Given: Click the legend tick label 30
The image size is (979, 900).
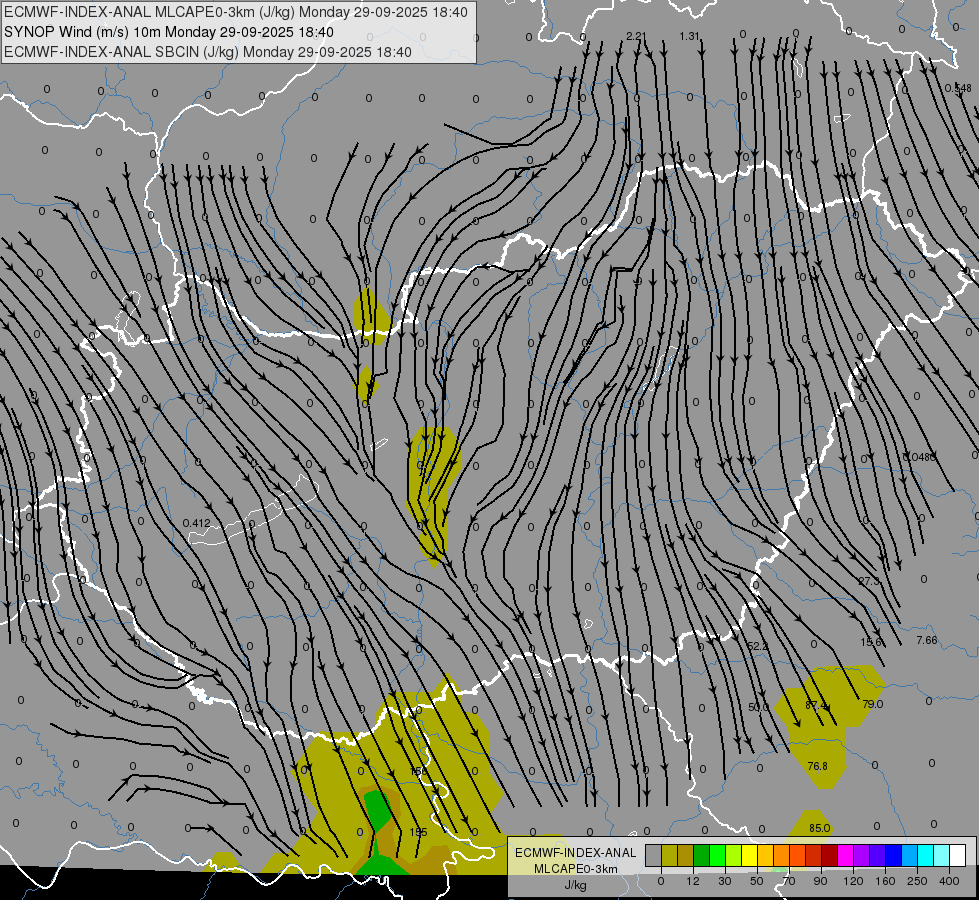Looking at the screenshot, I should tap(725, 881).
